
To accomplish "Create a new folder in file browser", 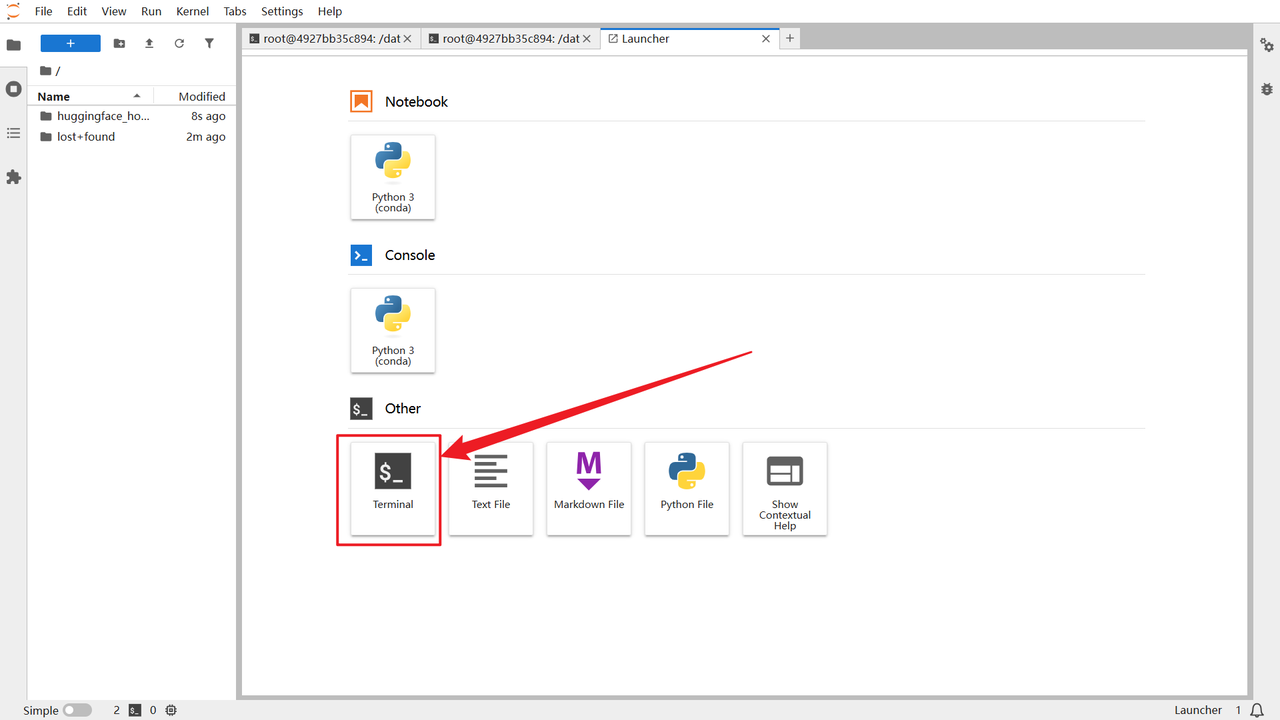I will (120, 43).
